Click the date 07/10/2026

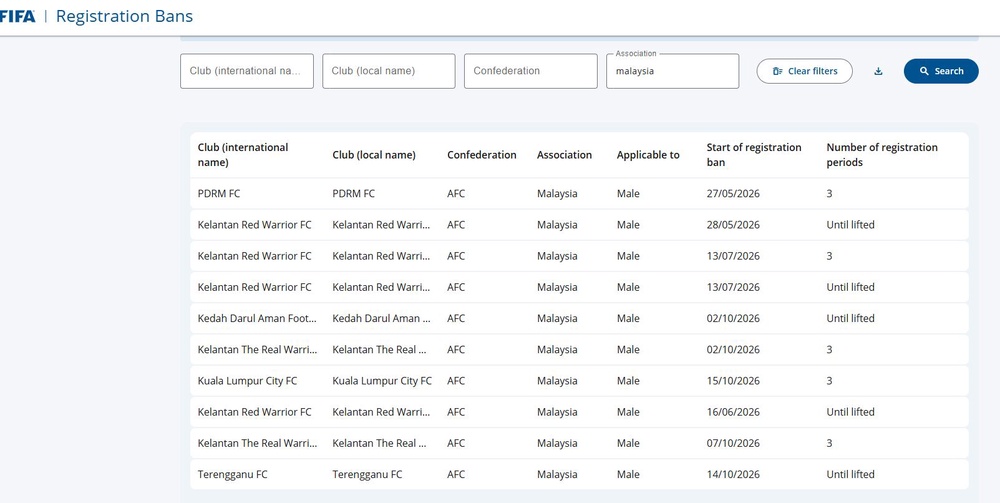pyautogui.click(x=733, y=444)
